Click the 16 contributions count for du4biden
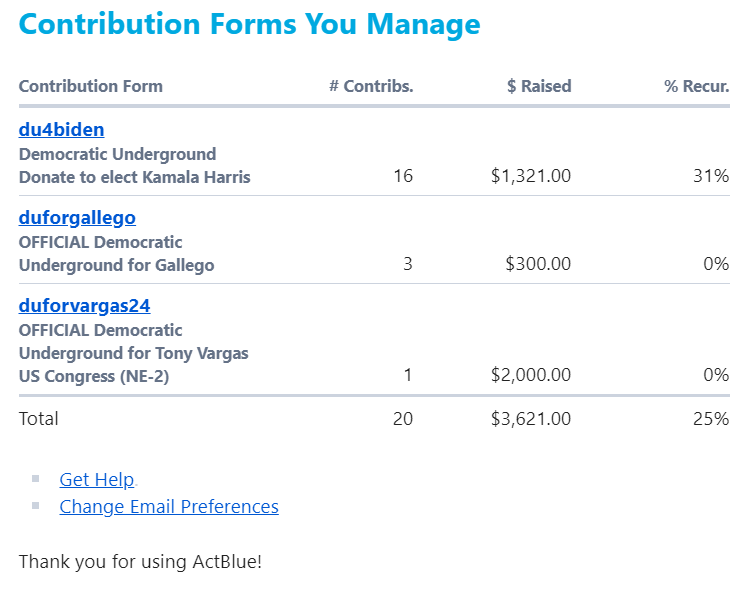This screenshot has height=593, width=735. pyautogui.click(x=403, y=176)
